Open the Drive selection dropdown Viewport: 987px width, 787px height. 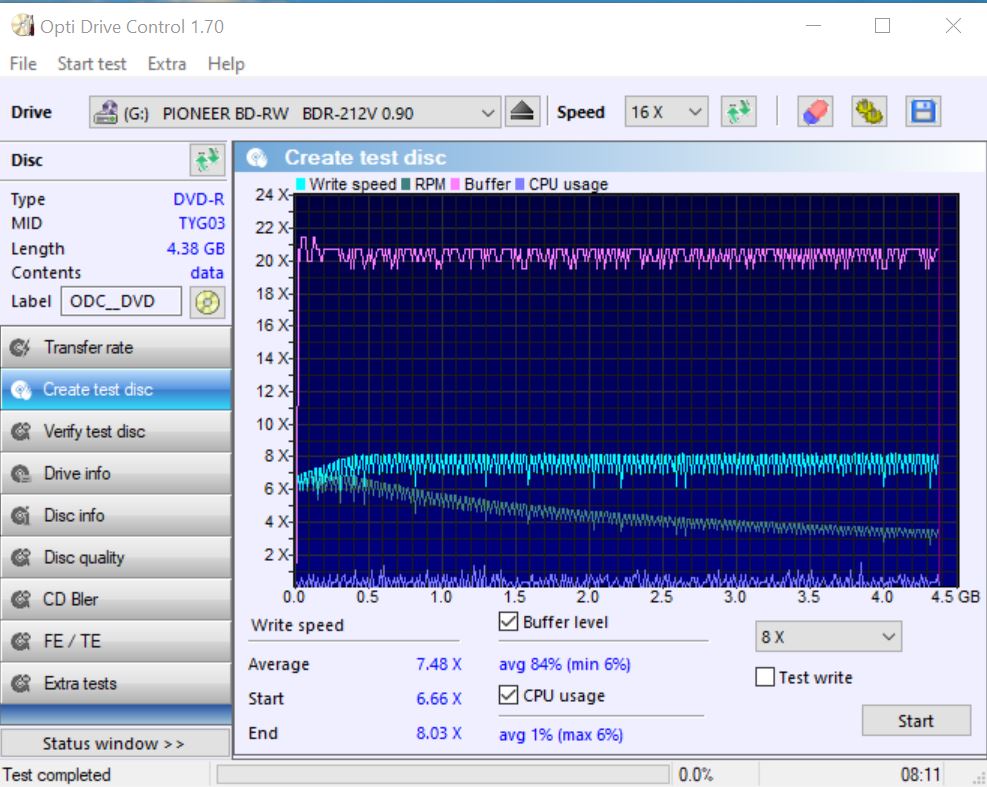point(294,113)
